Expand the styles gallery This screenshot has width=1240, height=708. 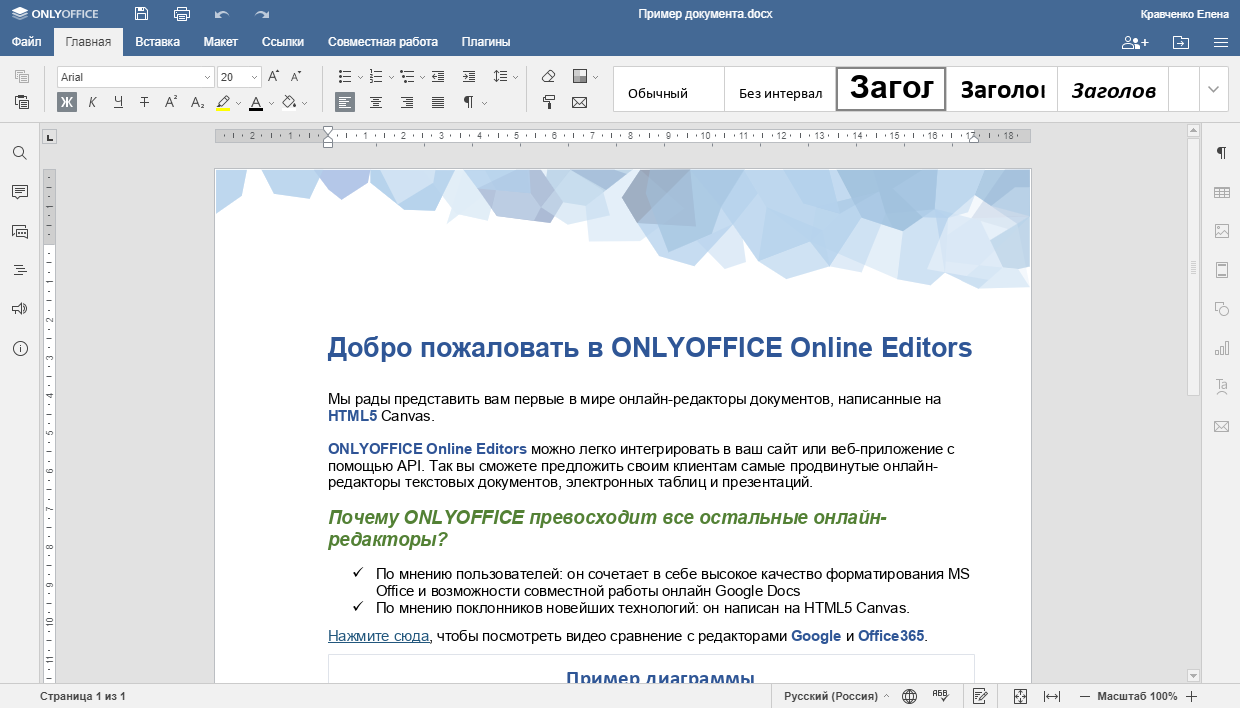click(x=1214, y=89)
